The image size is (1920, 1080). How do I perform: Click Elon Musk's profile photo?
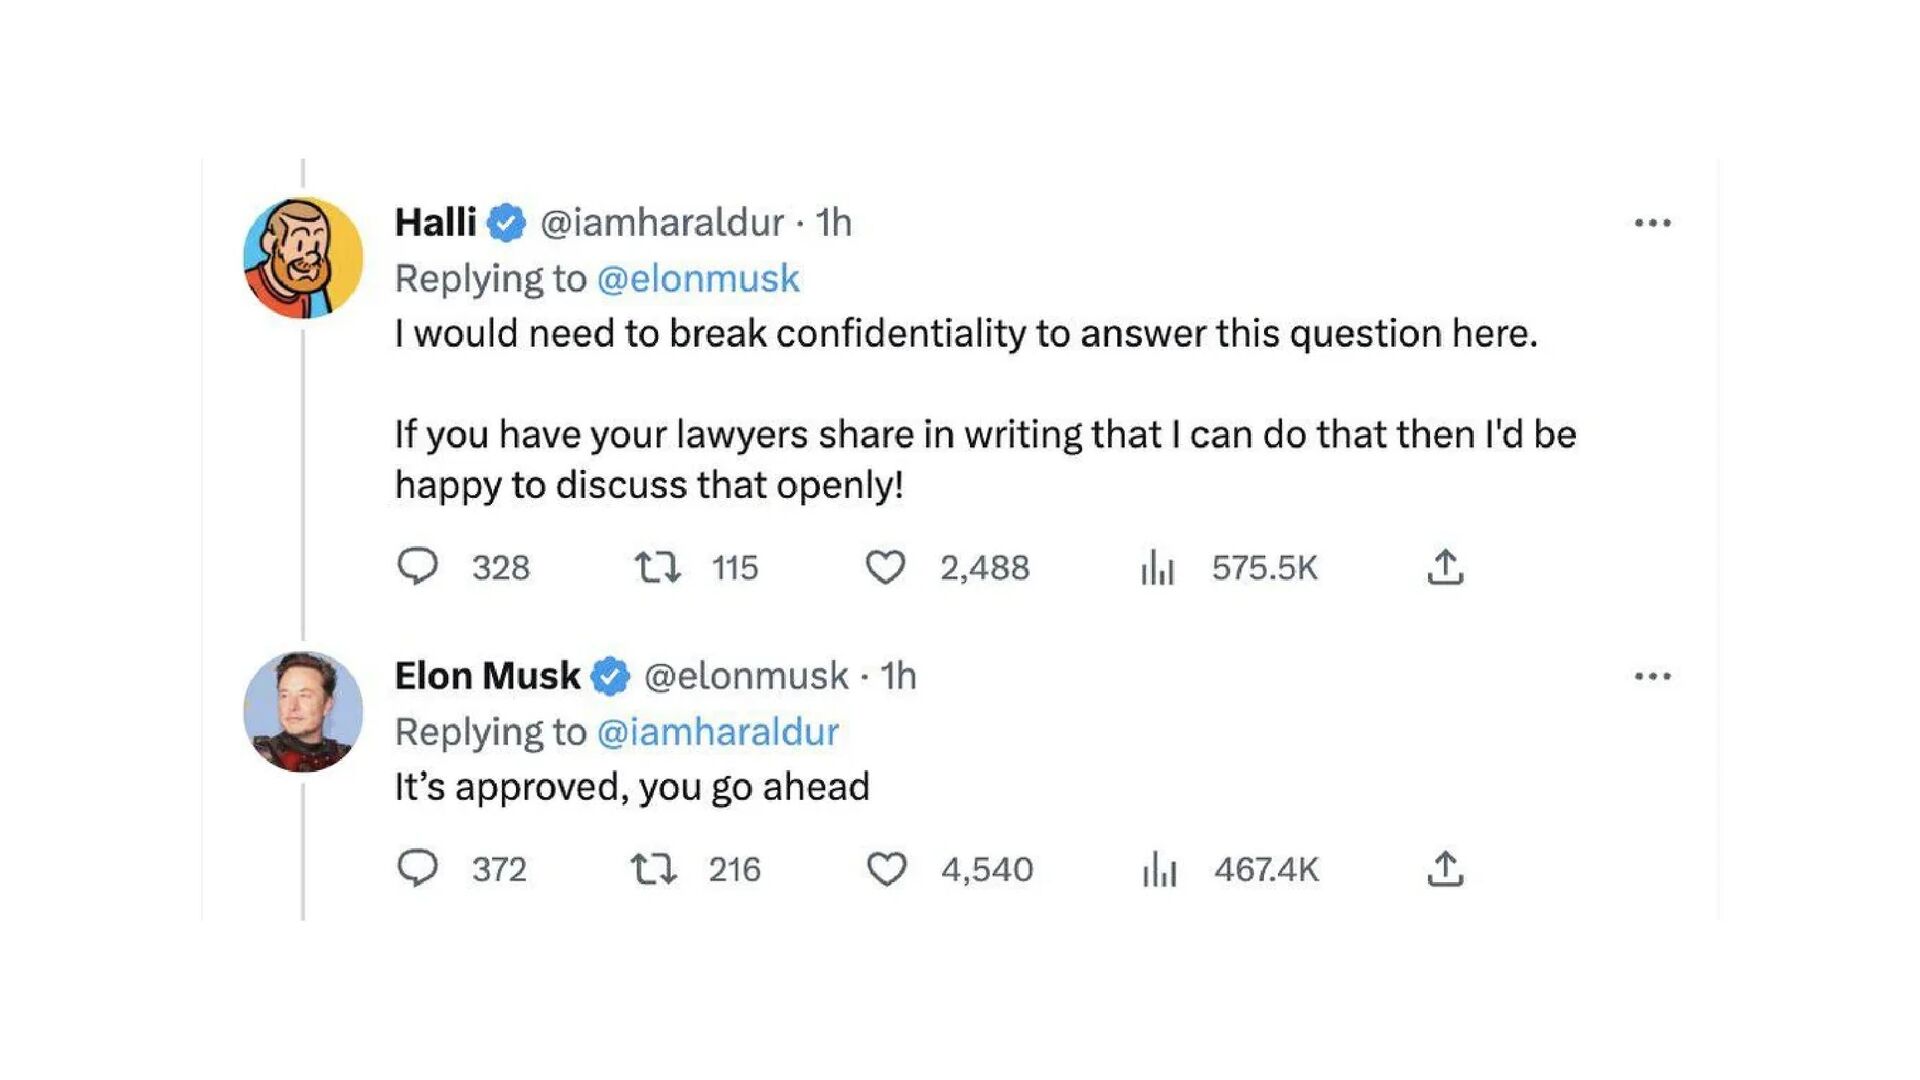[303, 712]
